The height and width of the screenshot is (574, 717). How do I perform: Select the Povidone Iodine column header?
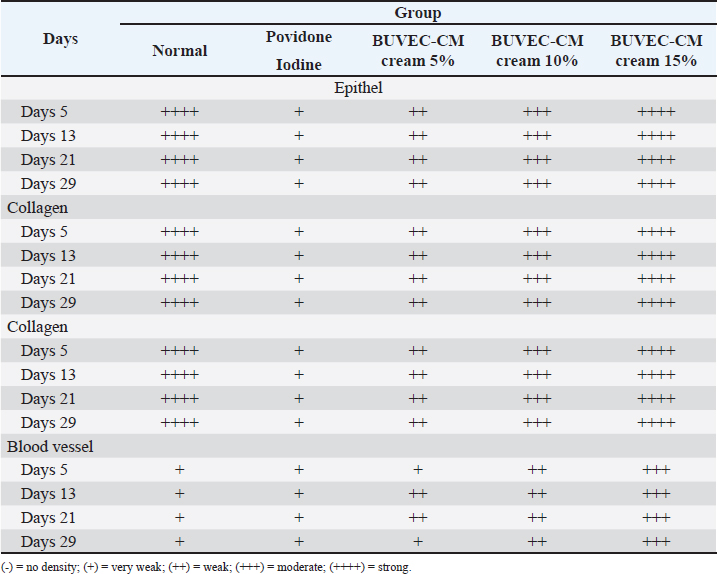pos(298,50)
